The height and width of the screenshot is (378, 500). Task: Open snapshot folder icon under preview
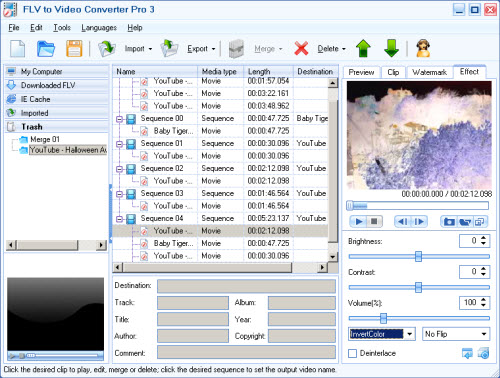(x=465, y=222)
